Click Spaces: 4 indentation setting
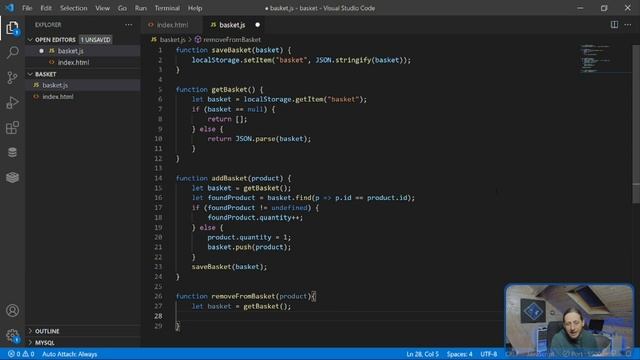This screenshot has height=360, width=640. point(459,354)
